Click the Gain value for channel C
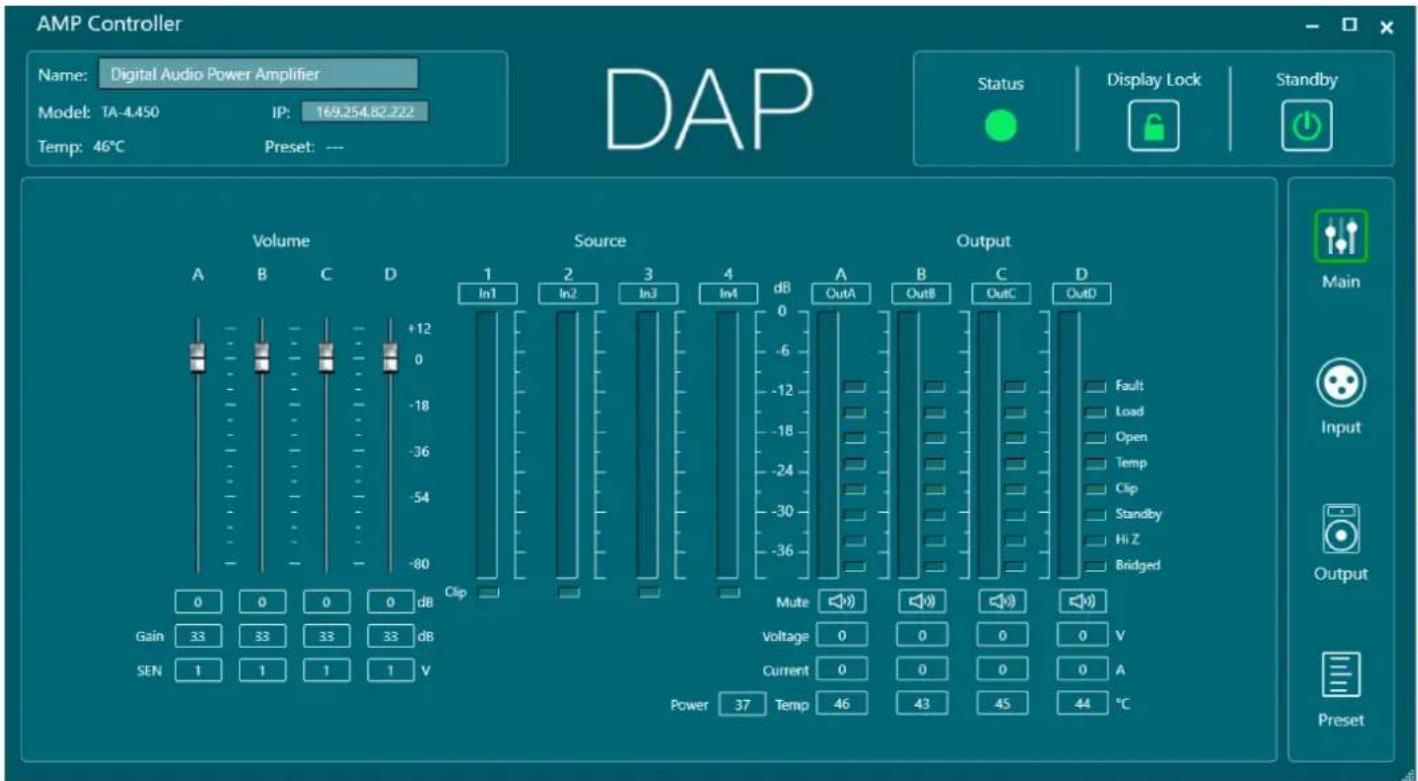 326,635
